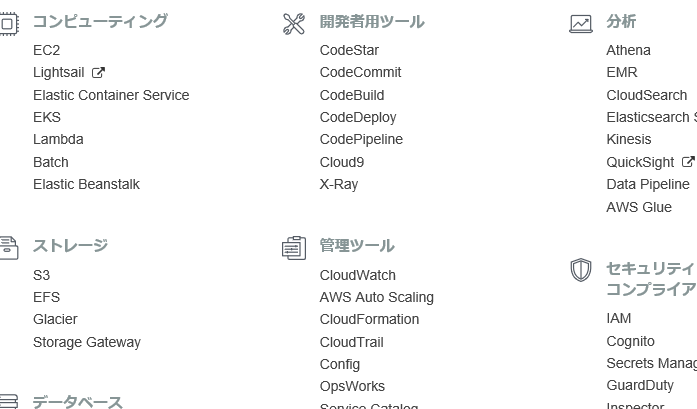This screenshot has width=697, height=409.
Task: Click the 開発者用ツール heading
Action: coord(372,21)
